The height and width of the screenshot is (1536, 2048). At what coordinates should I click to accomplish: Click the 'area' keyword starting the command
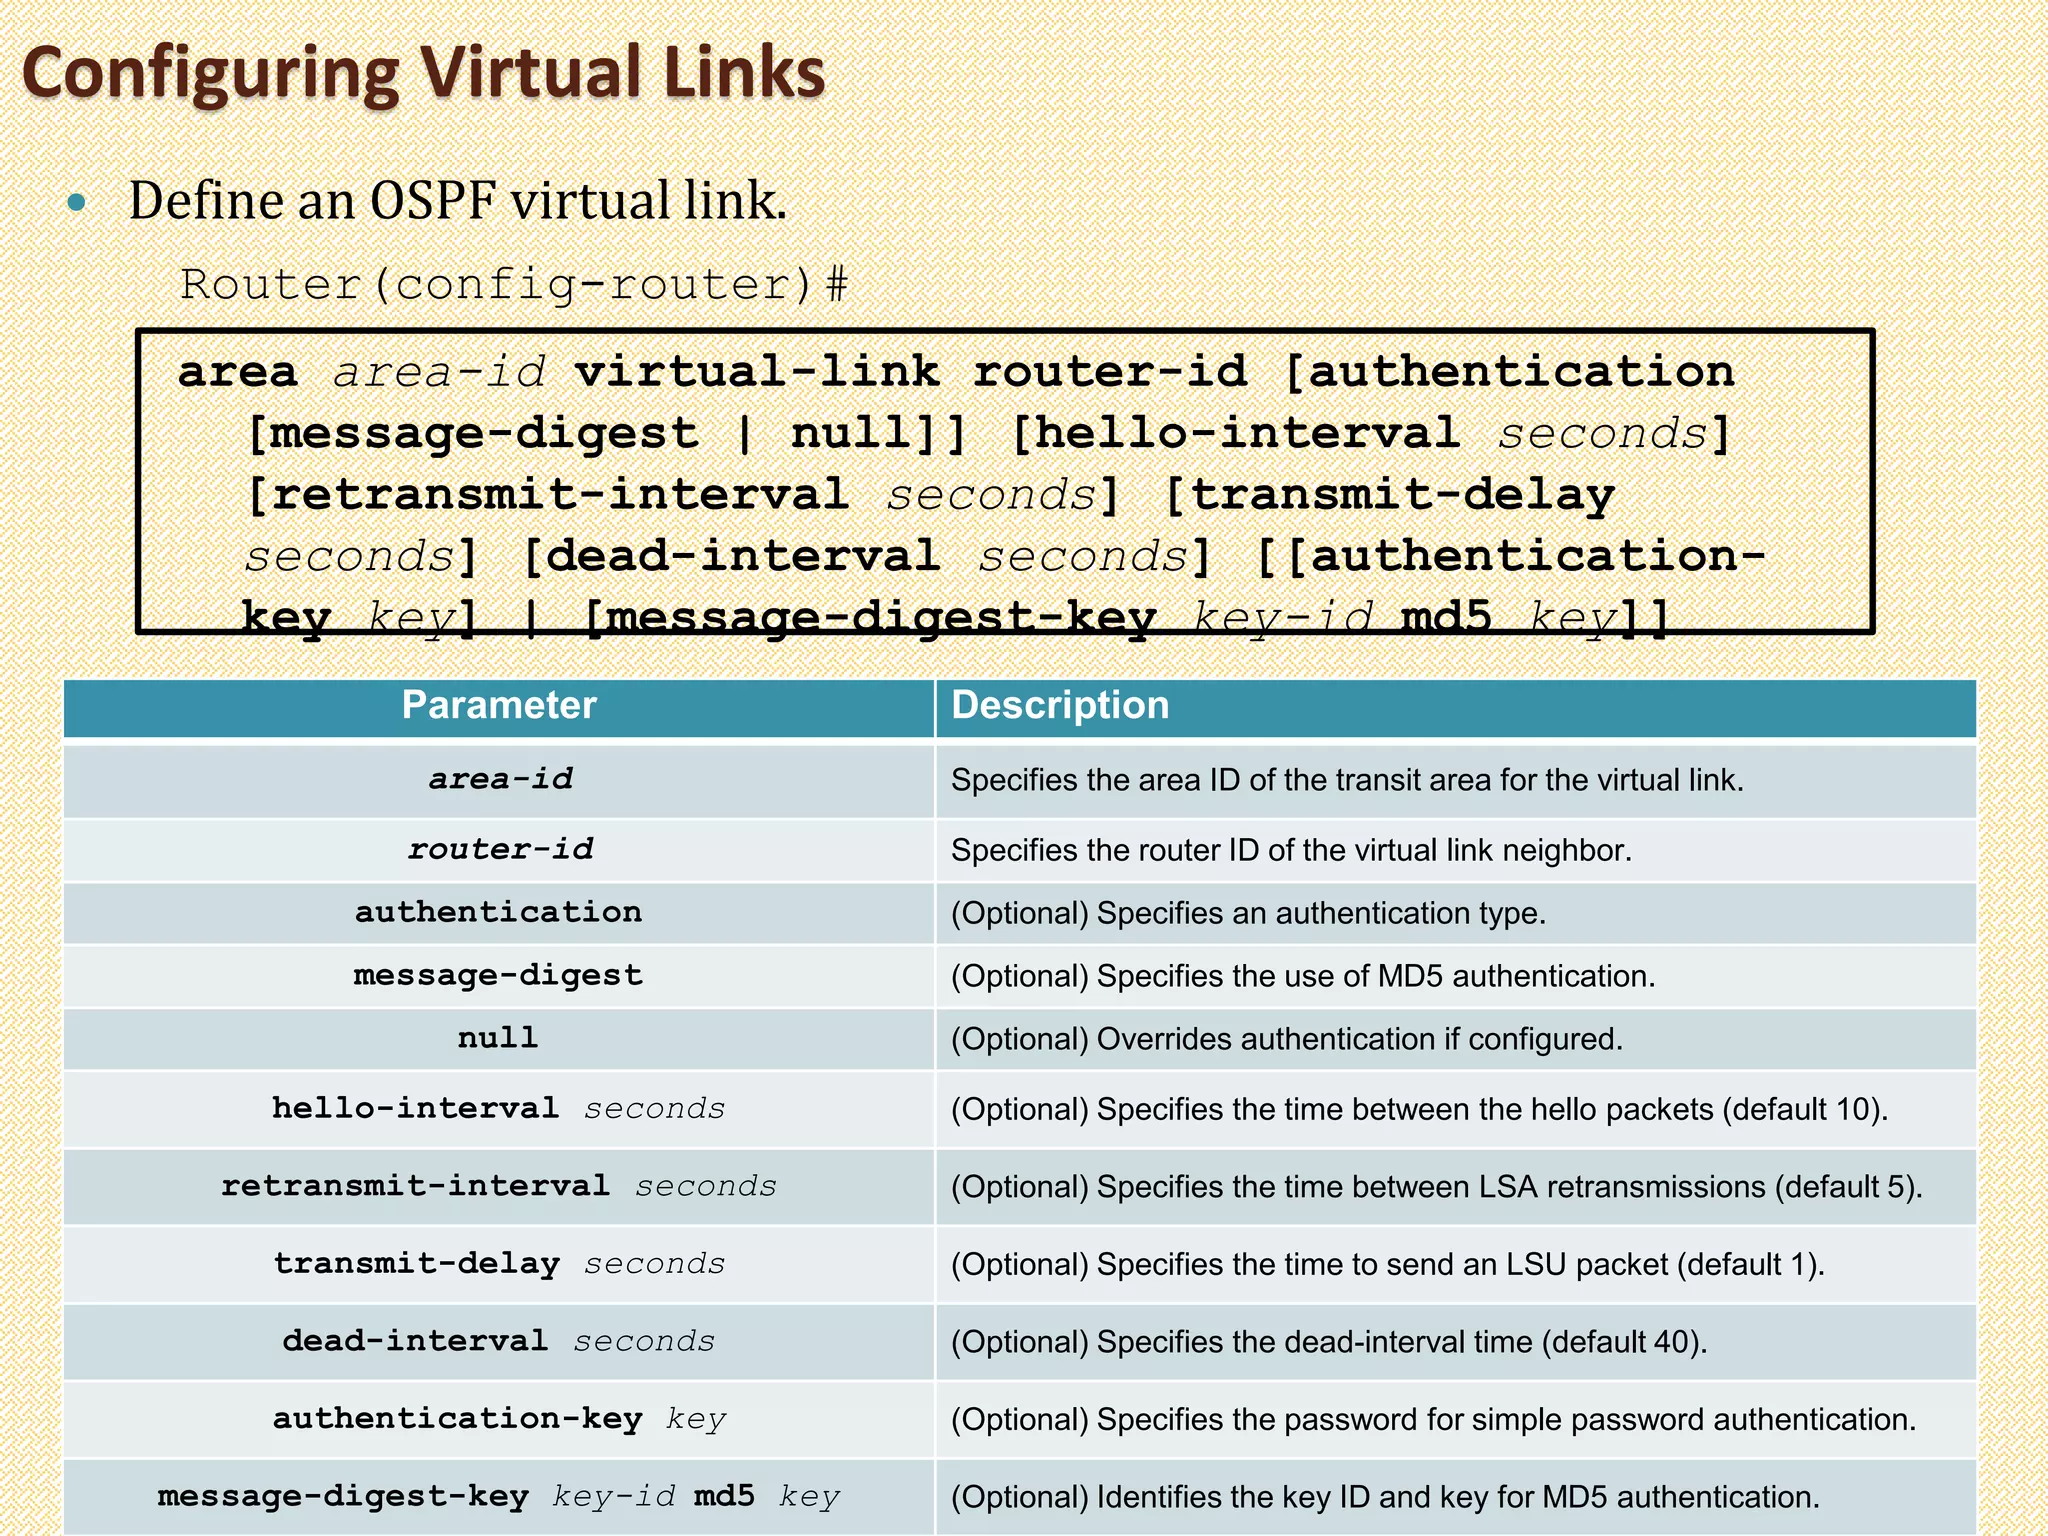238,373
